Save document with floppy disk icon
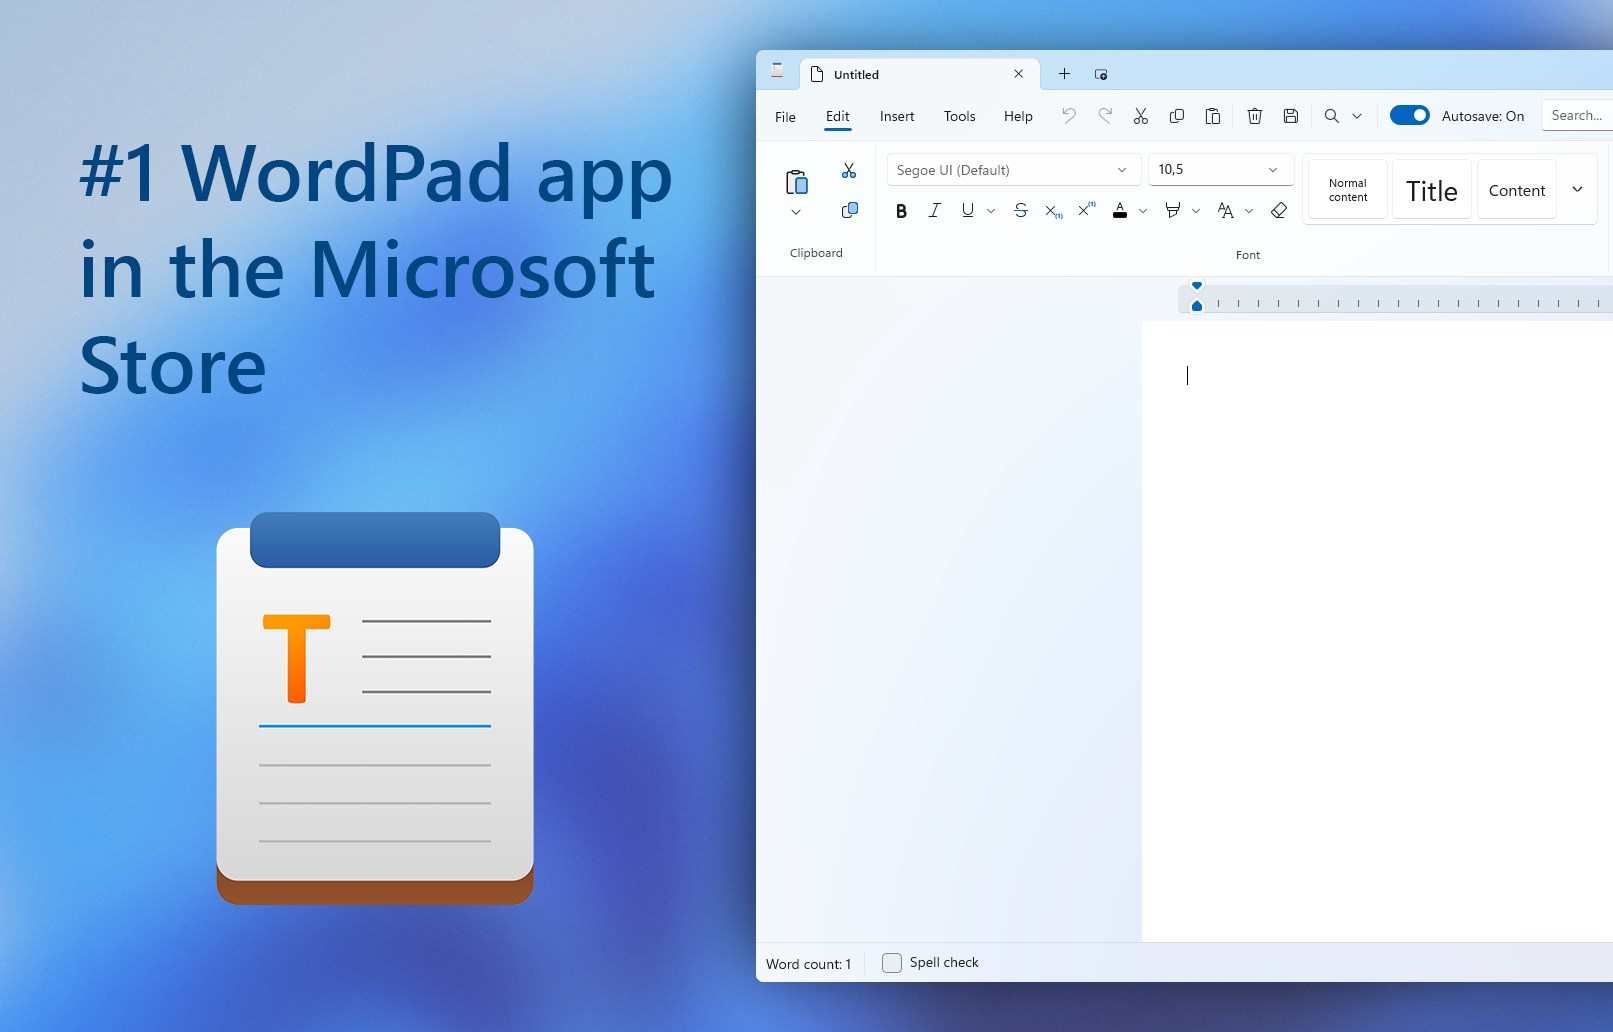 click(1290, 116)
